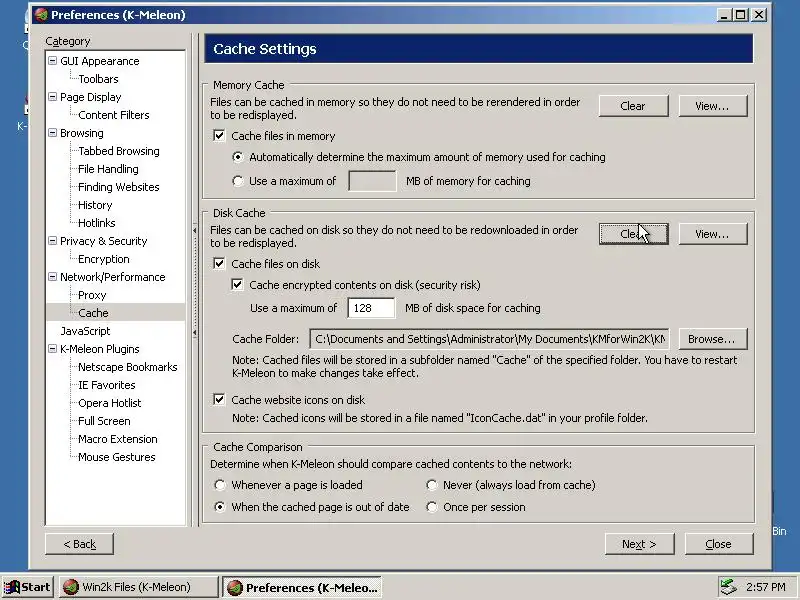Image resolution: width=800 pixels, height=600 pixels.
Task: Open the File Handling category
Action: tap(108, 169)
